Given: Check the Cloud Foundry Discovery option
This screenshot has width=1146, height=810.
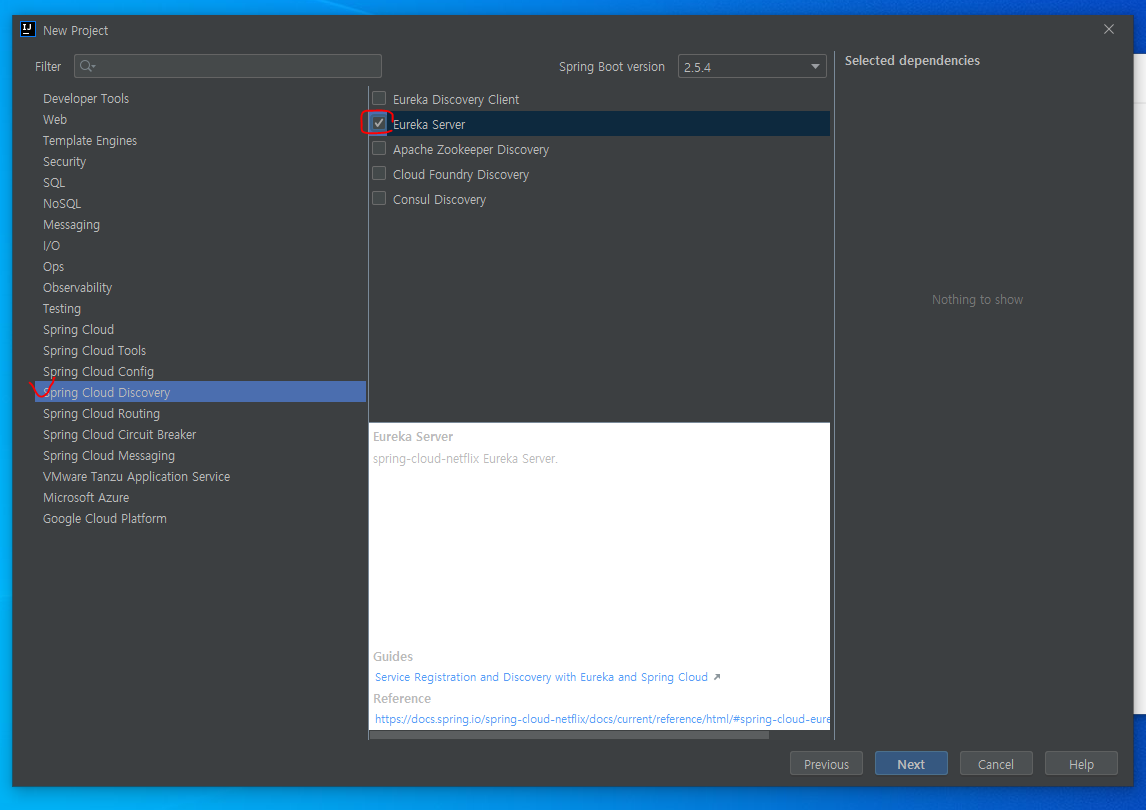Looking at the screenshot, I should pyautogui.click(x=379, y=173).
